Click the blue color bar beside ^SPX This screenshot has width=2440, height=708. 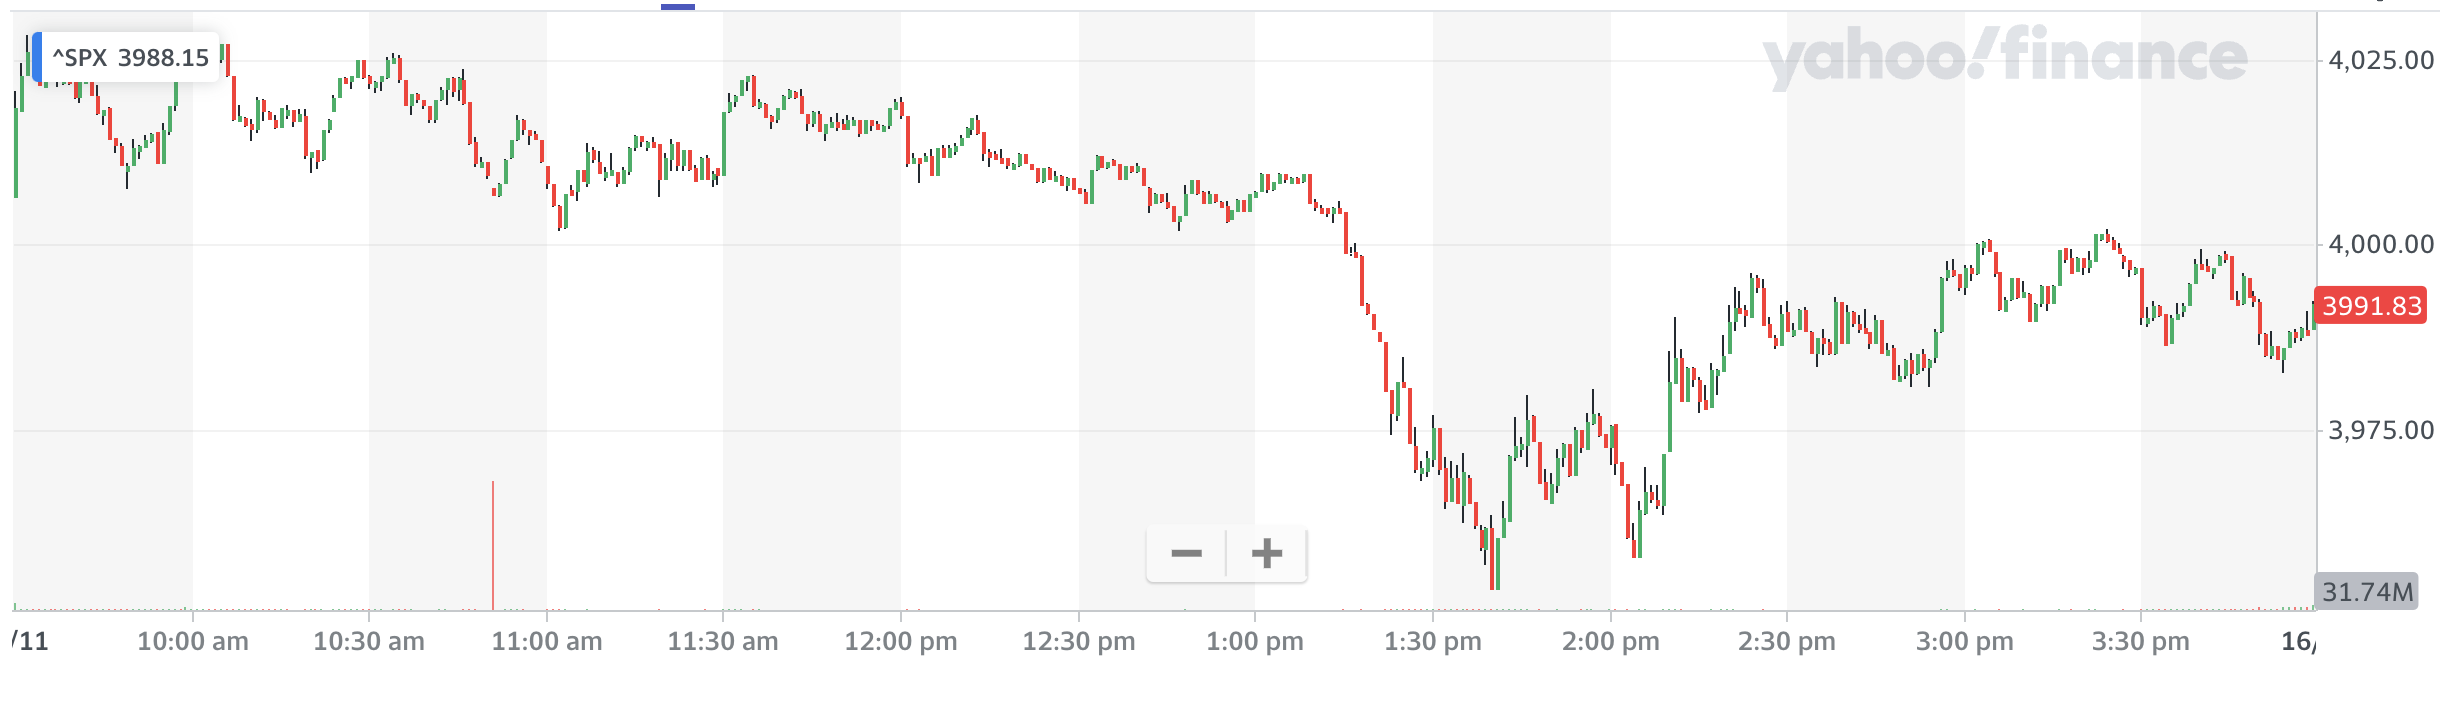tap(36, 57)
